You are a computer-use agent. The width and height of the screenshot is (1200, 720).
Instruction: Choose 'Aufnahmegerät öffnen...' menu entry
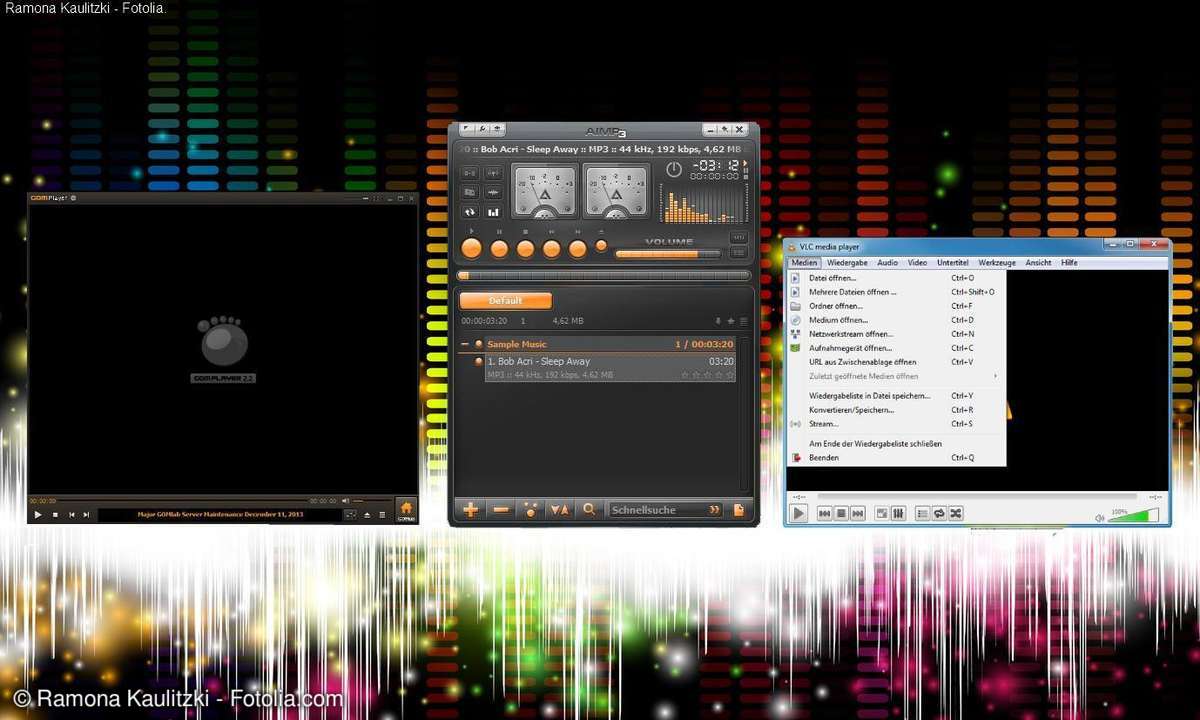pos(896,348)
